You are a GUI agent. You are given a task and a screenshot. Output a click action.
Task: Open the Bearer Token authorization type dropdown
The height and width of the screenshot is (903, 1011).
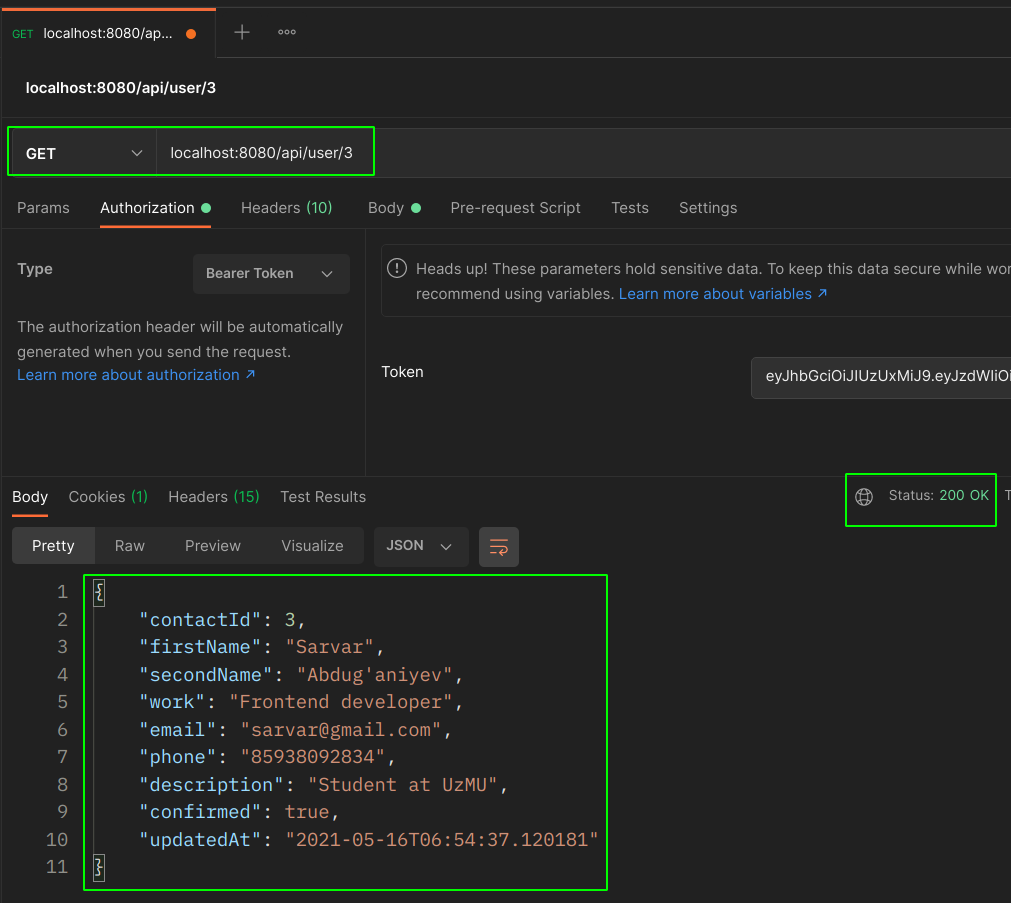(x=271, y=273)
